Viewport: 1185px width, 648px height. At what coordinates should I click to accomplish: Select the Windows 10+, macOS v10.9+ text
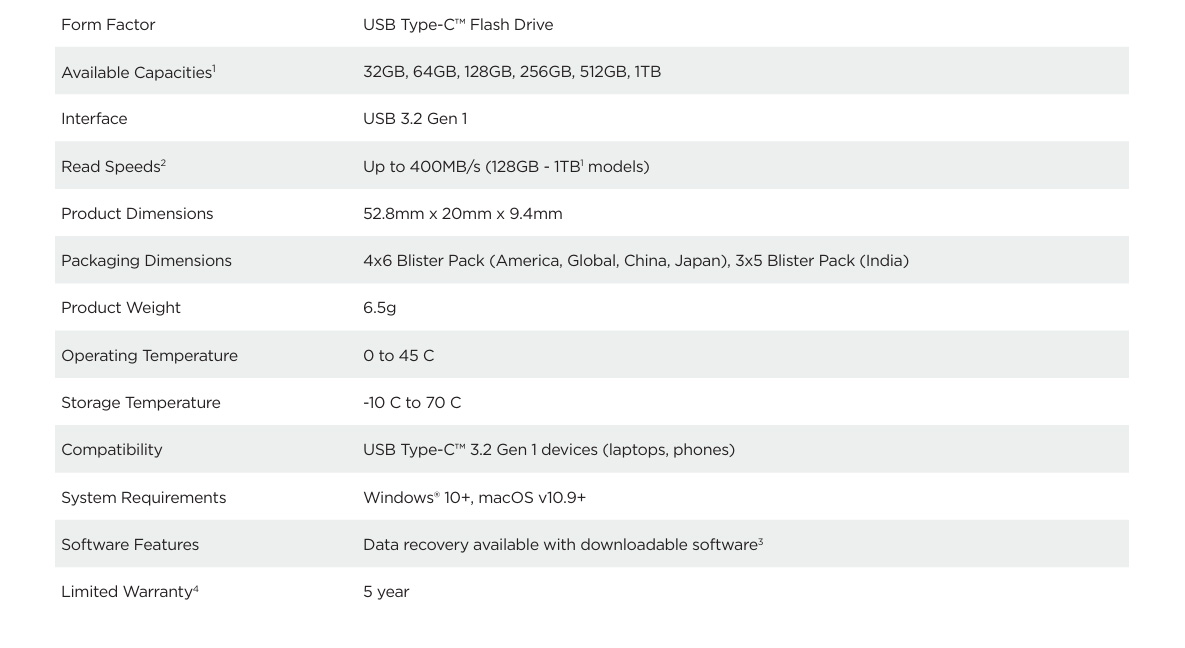[475, 498]
